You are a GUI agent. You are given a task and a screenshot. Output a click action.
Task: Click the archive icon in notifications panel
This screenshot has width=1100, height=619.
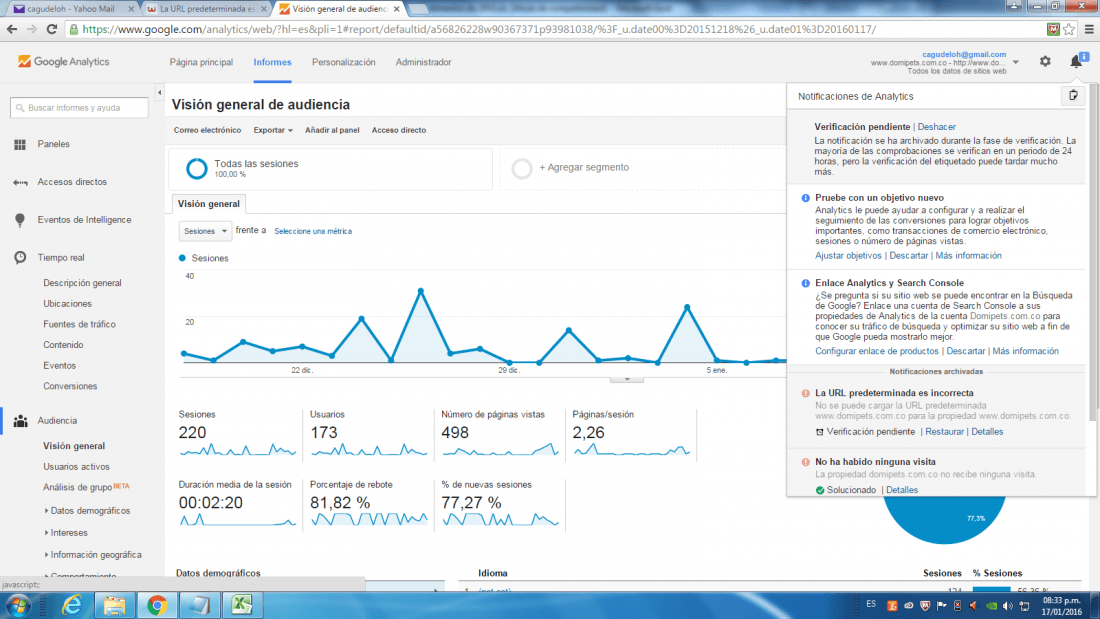click(x=1073, y=95)
